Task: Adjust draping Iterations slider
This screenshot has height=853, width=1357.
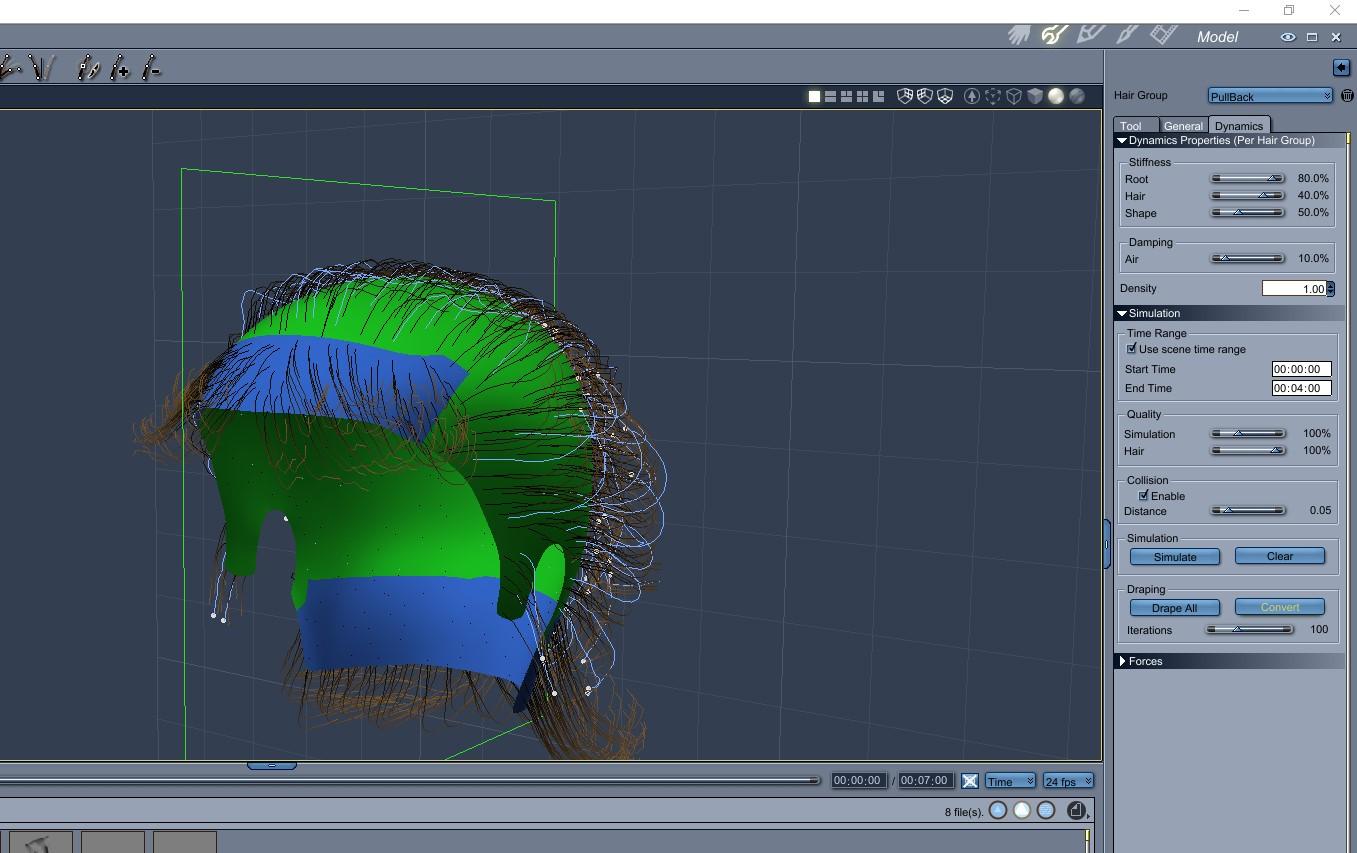Action: (x=1249, y=629)
